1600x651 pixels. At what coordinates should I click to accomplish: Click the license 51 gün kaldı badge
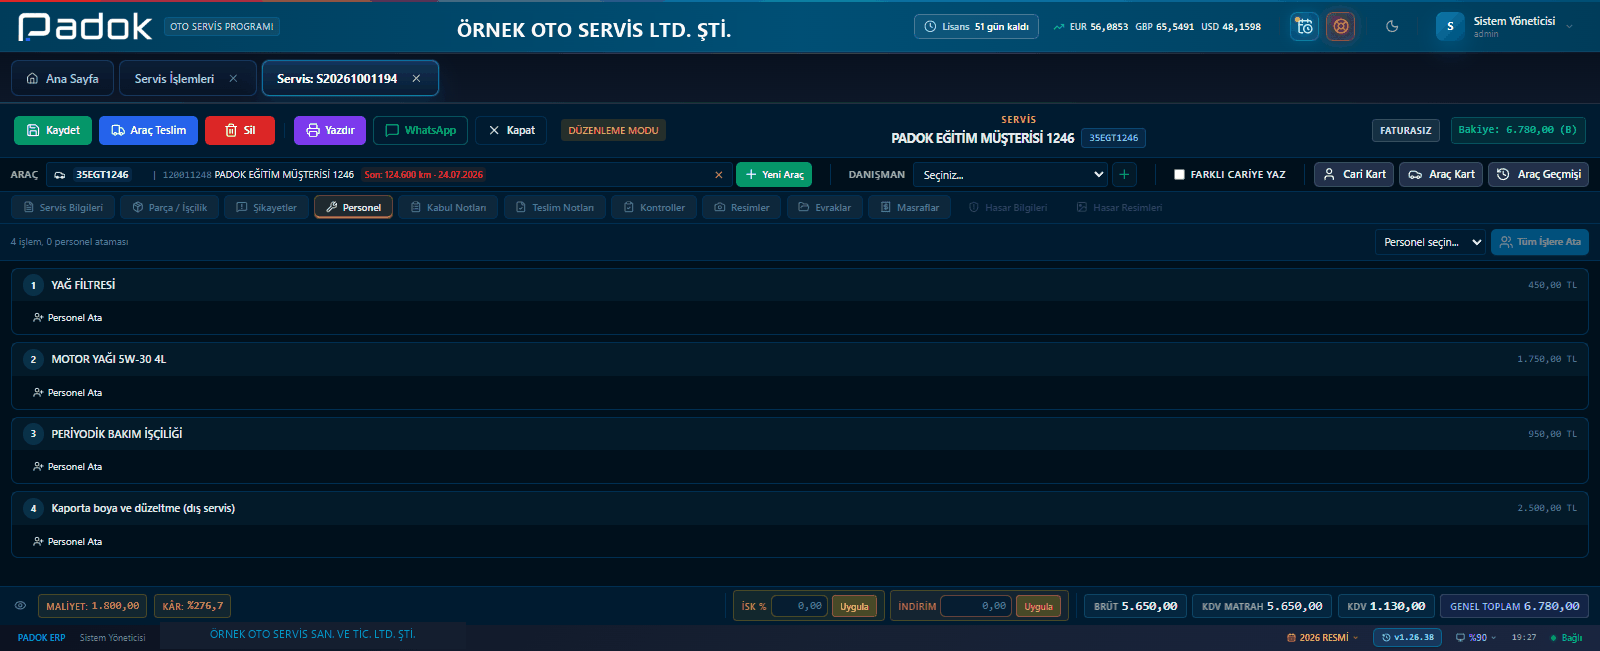pyautogui.click(x=976, y=27)
